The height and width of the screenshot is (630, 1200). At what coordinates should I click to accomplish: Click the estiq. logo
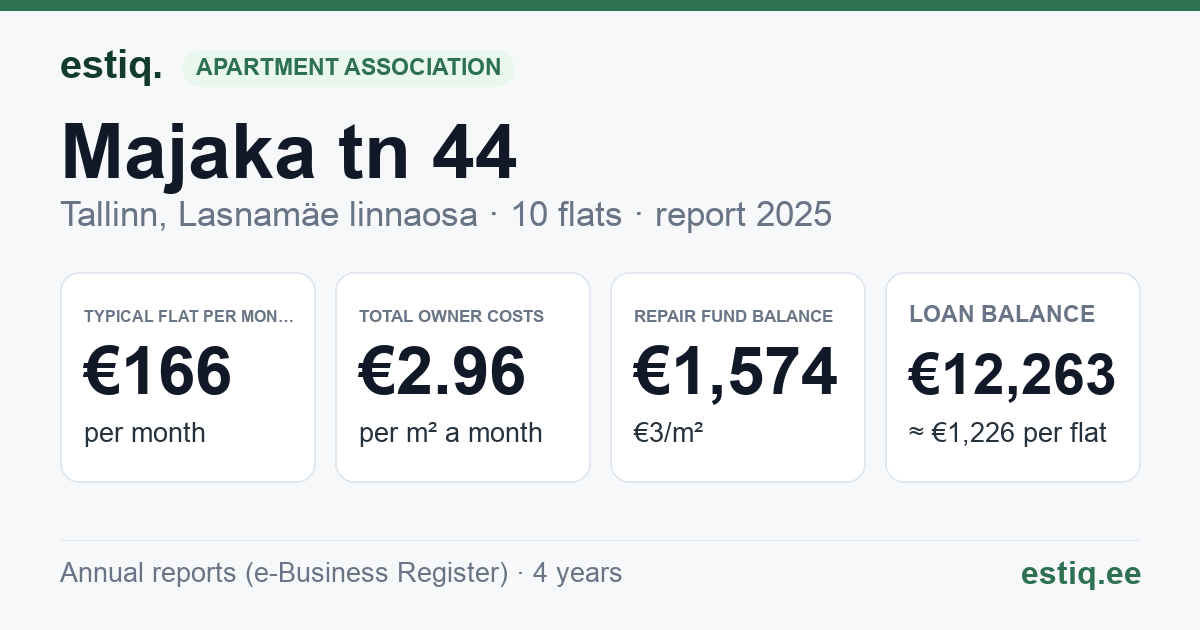coord(111,66)
